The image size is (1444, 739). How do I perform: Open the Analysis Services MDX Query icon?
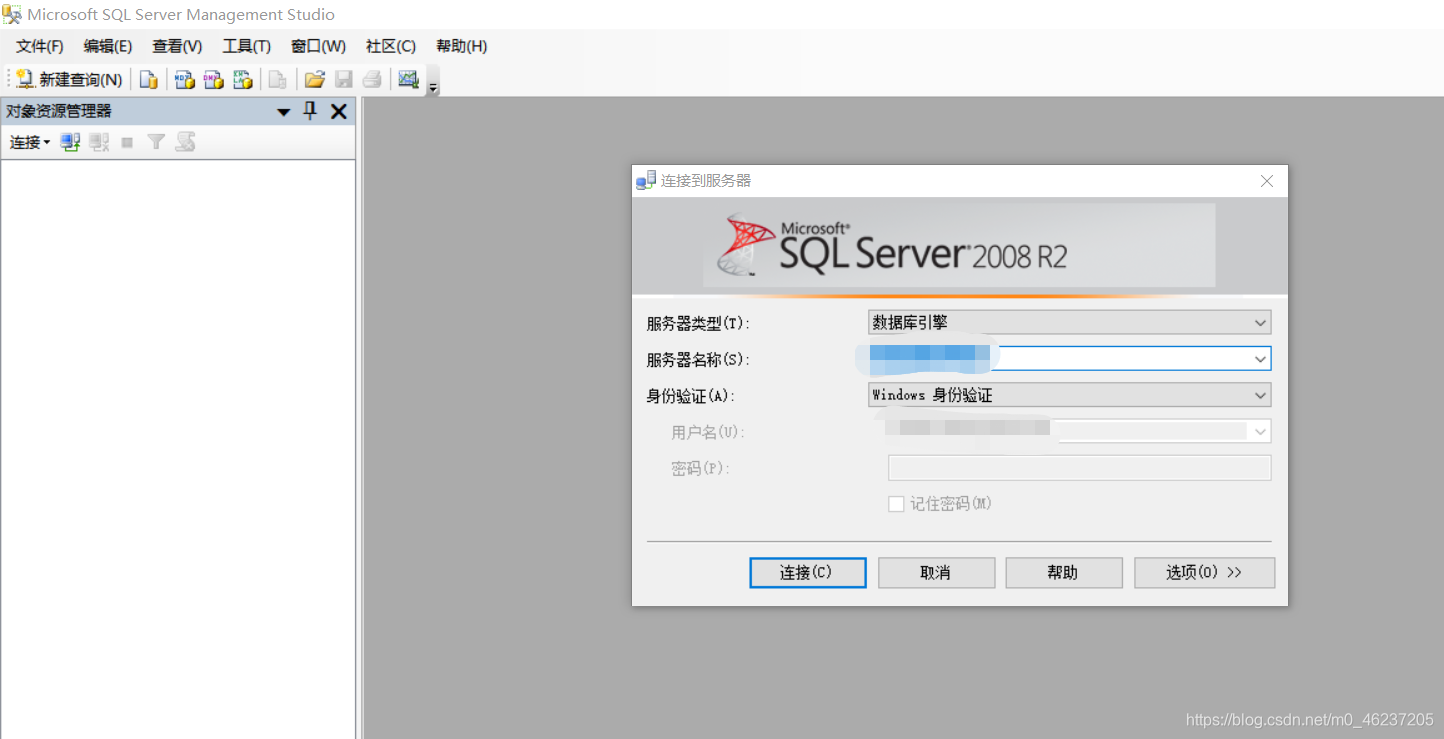point(184,80)
